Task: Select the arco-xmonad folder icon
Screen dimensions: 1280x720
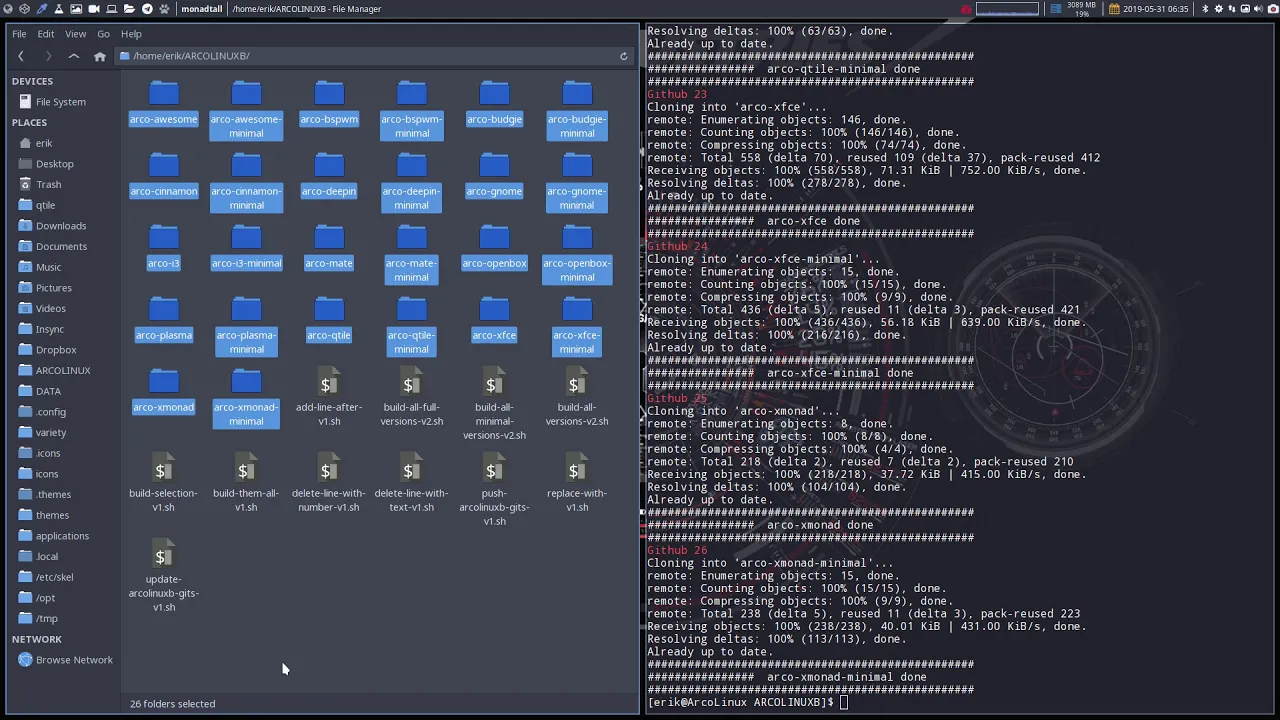Action: 164,382
